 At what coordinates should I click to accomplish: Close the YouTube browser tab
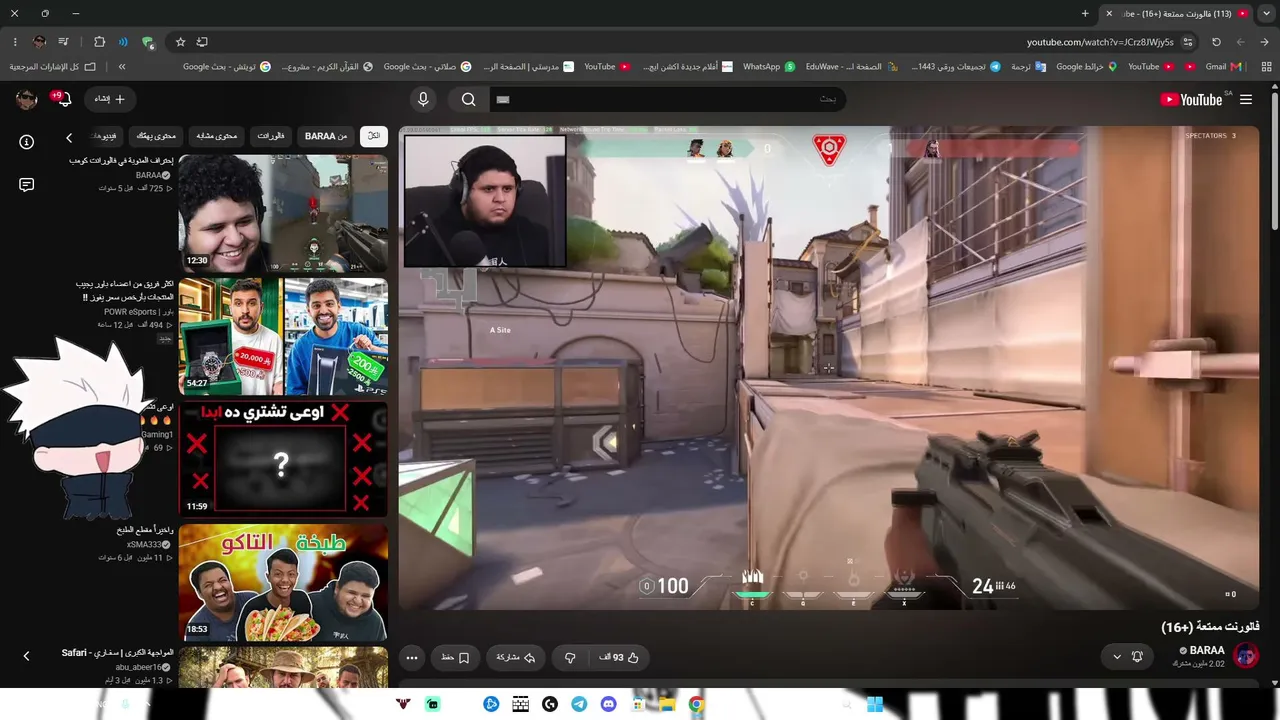[1108, 13]
